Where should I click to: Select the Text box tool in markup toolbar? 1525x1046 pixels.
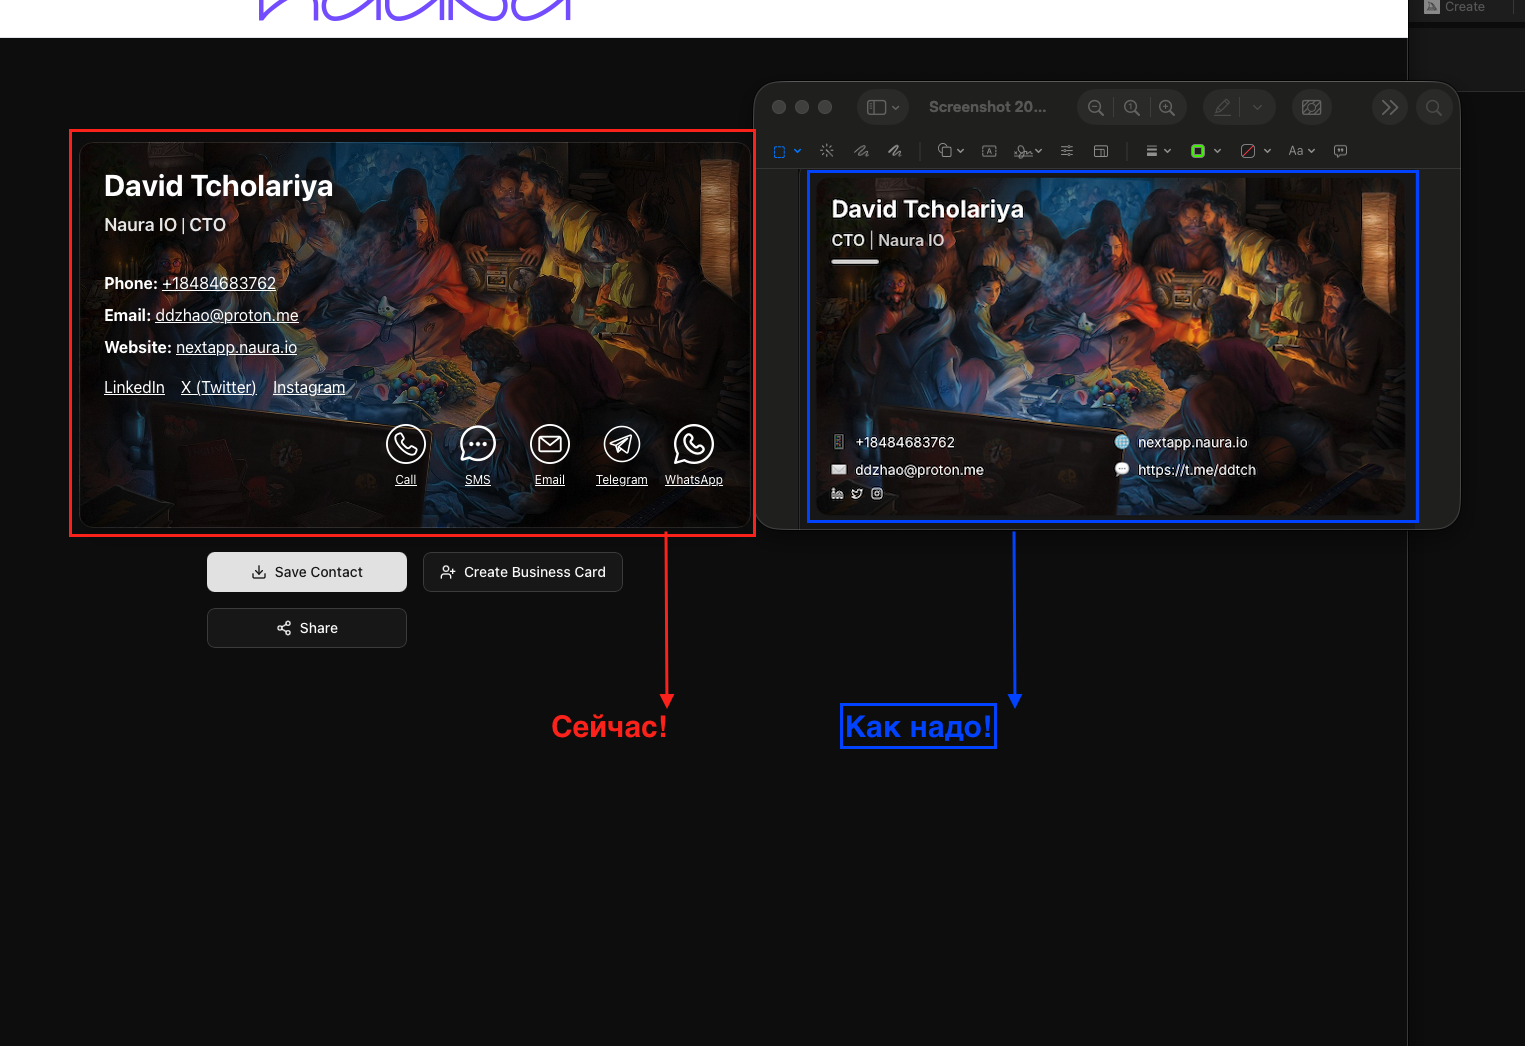pyautogui.click(x=988, y=150)
